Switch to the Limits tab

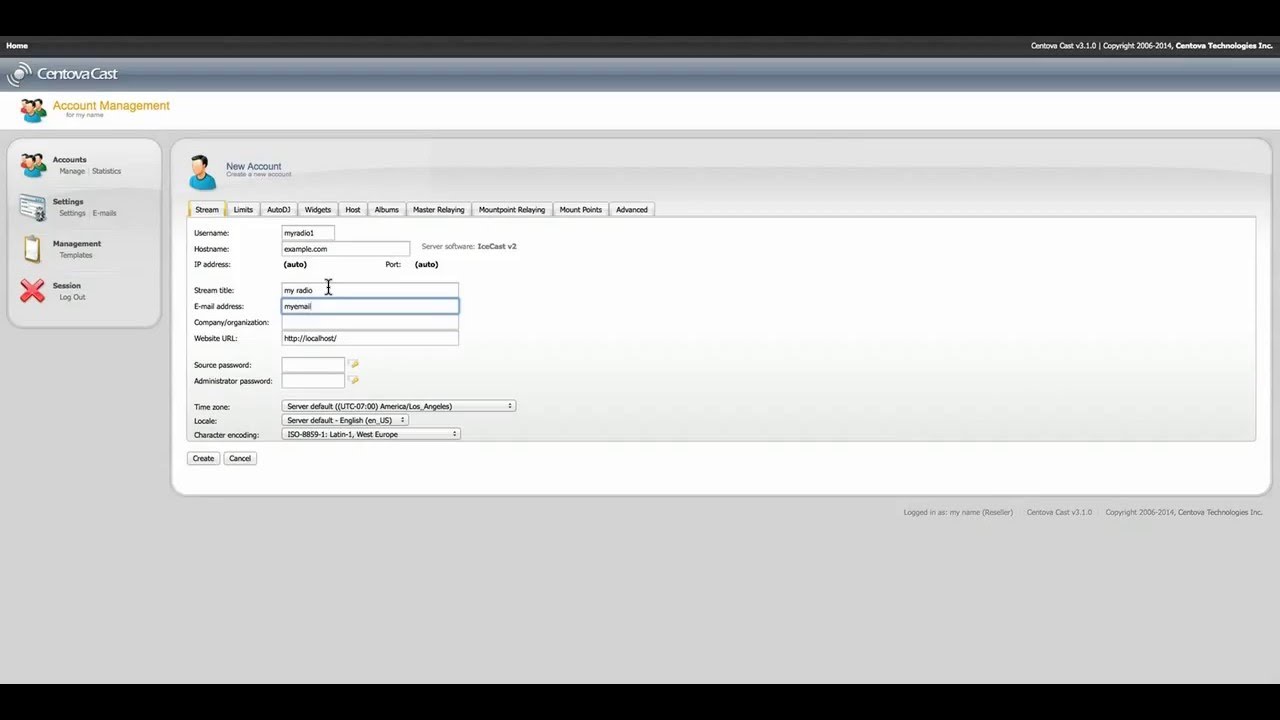click(x=243, y=210)
